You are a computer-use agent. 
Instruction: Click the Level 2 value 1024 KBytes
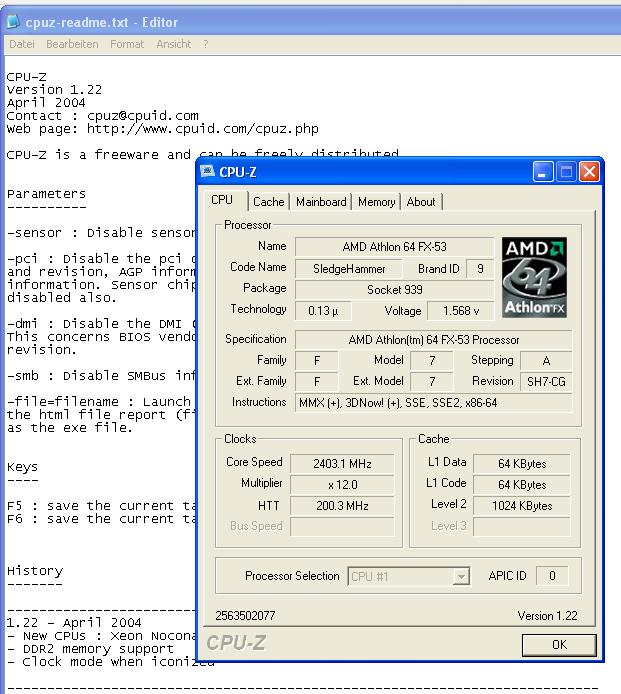522,505
